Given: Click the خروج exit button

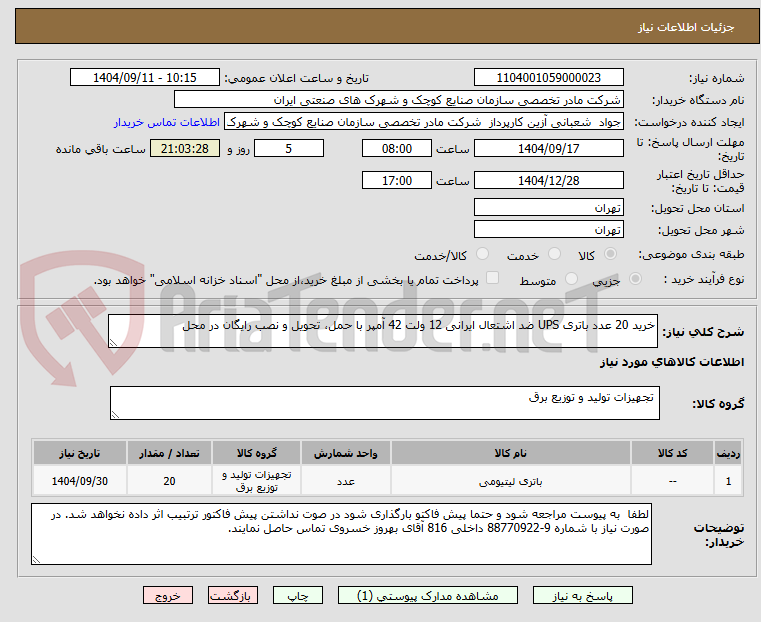Looking at the screenshot, I should [x=168, y=595].
